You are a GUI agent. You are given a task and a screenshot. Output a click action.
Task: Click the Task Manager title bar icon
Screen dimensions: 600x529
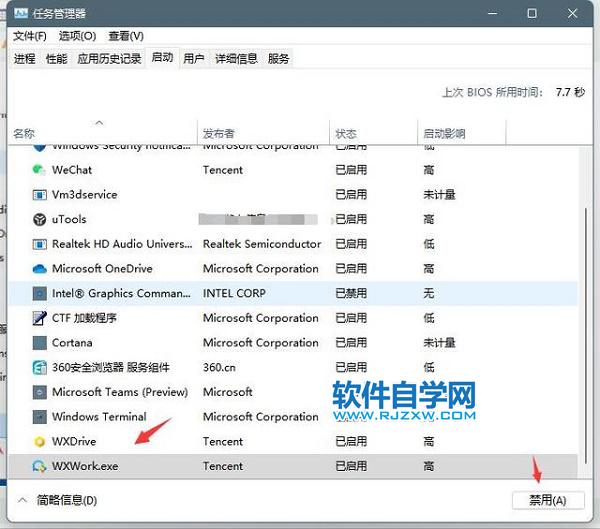click(x=21, y=13)
